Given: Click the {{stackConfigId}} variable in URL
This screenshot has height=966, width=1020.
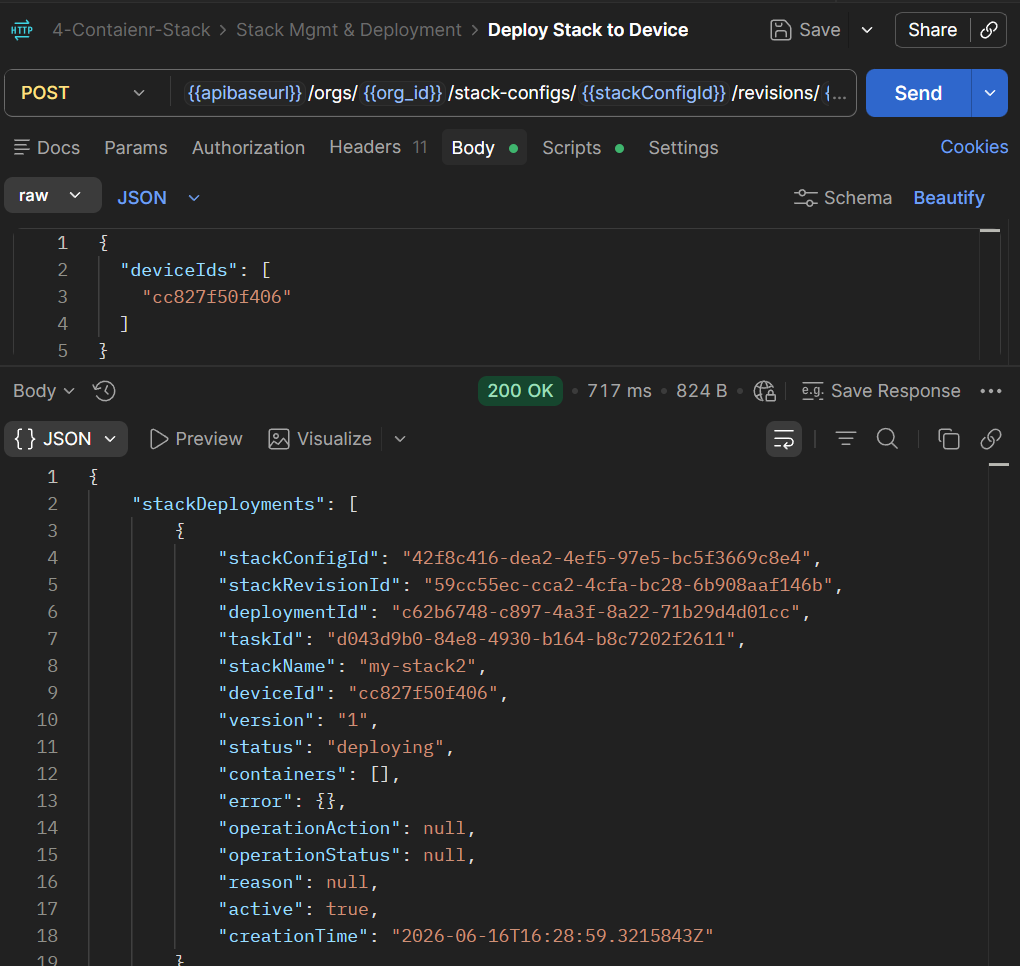Looking at the screenshot, I should (653, 93).
